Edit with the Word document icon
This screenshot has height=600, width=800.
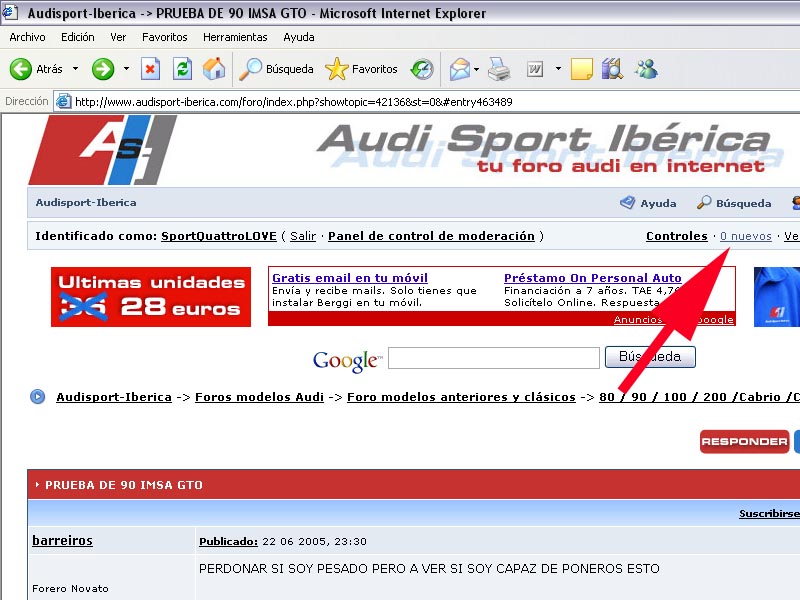coord(535,69)
